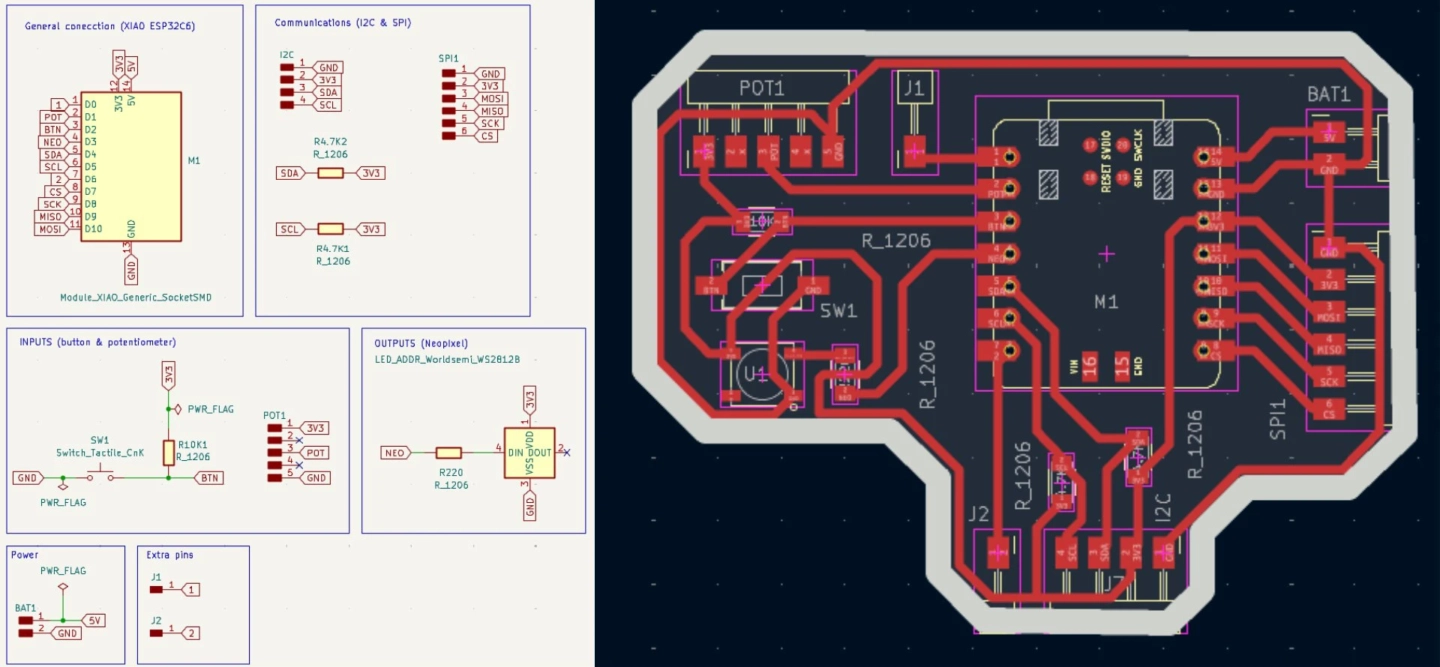Click POT label on POT1 connector pin 3

314,453
